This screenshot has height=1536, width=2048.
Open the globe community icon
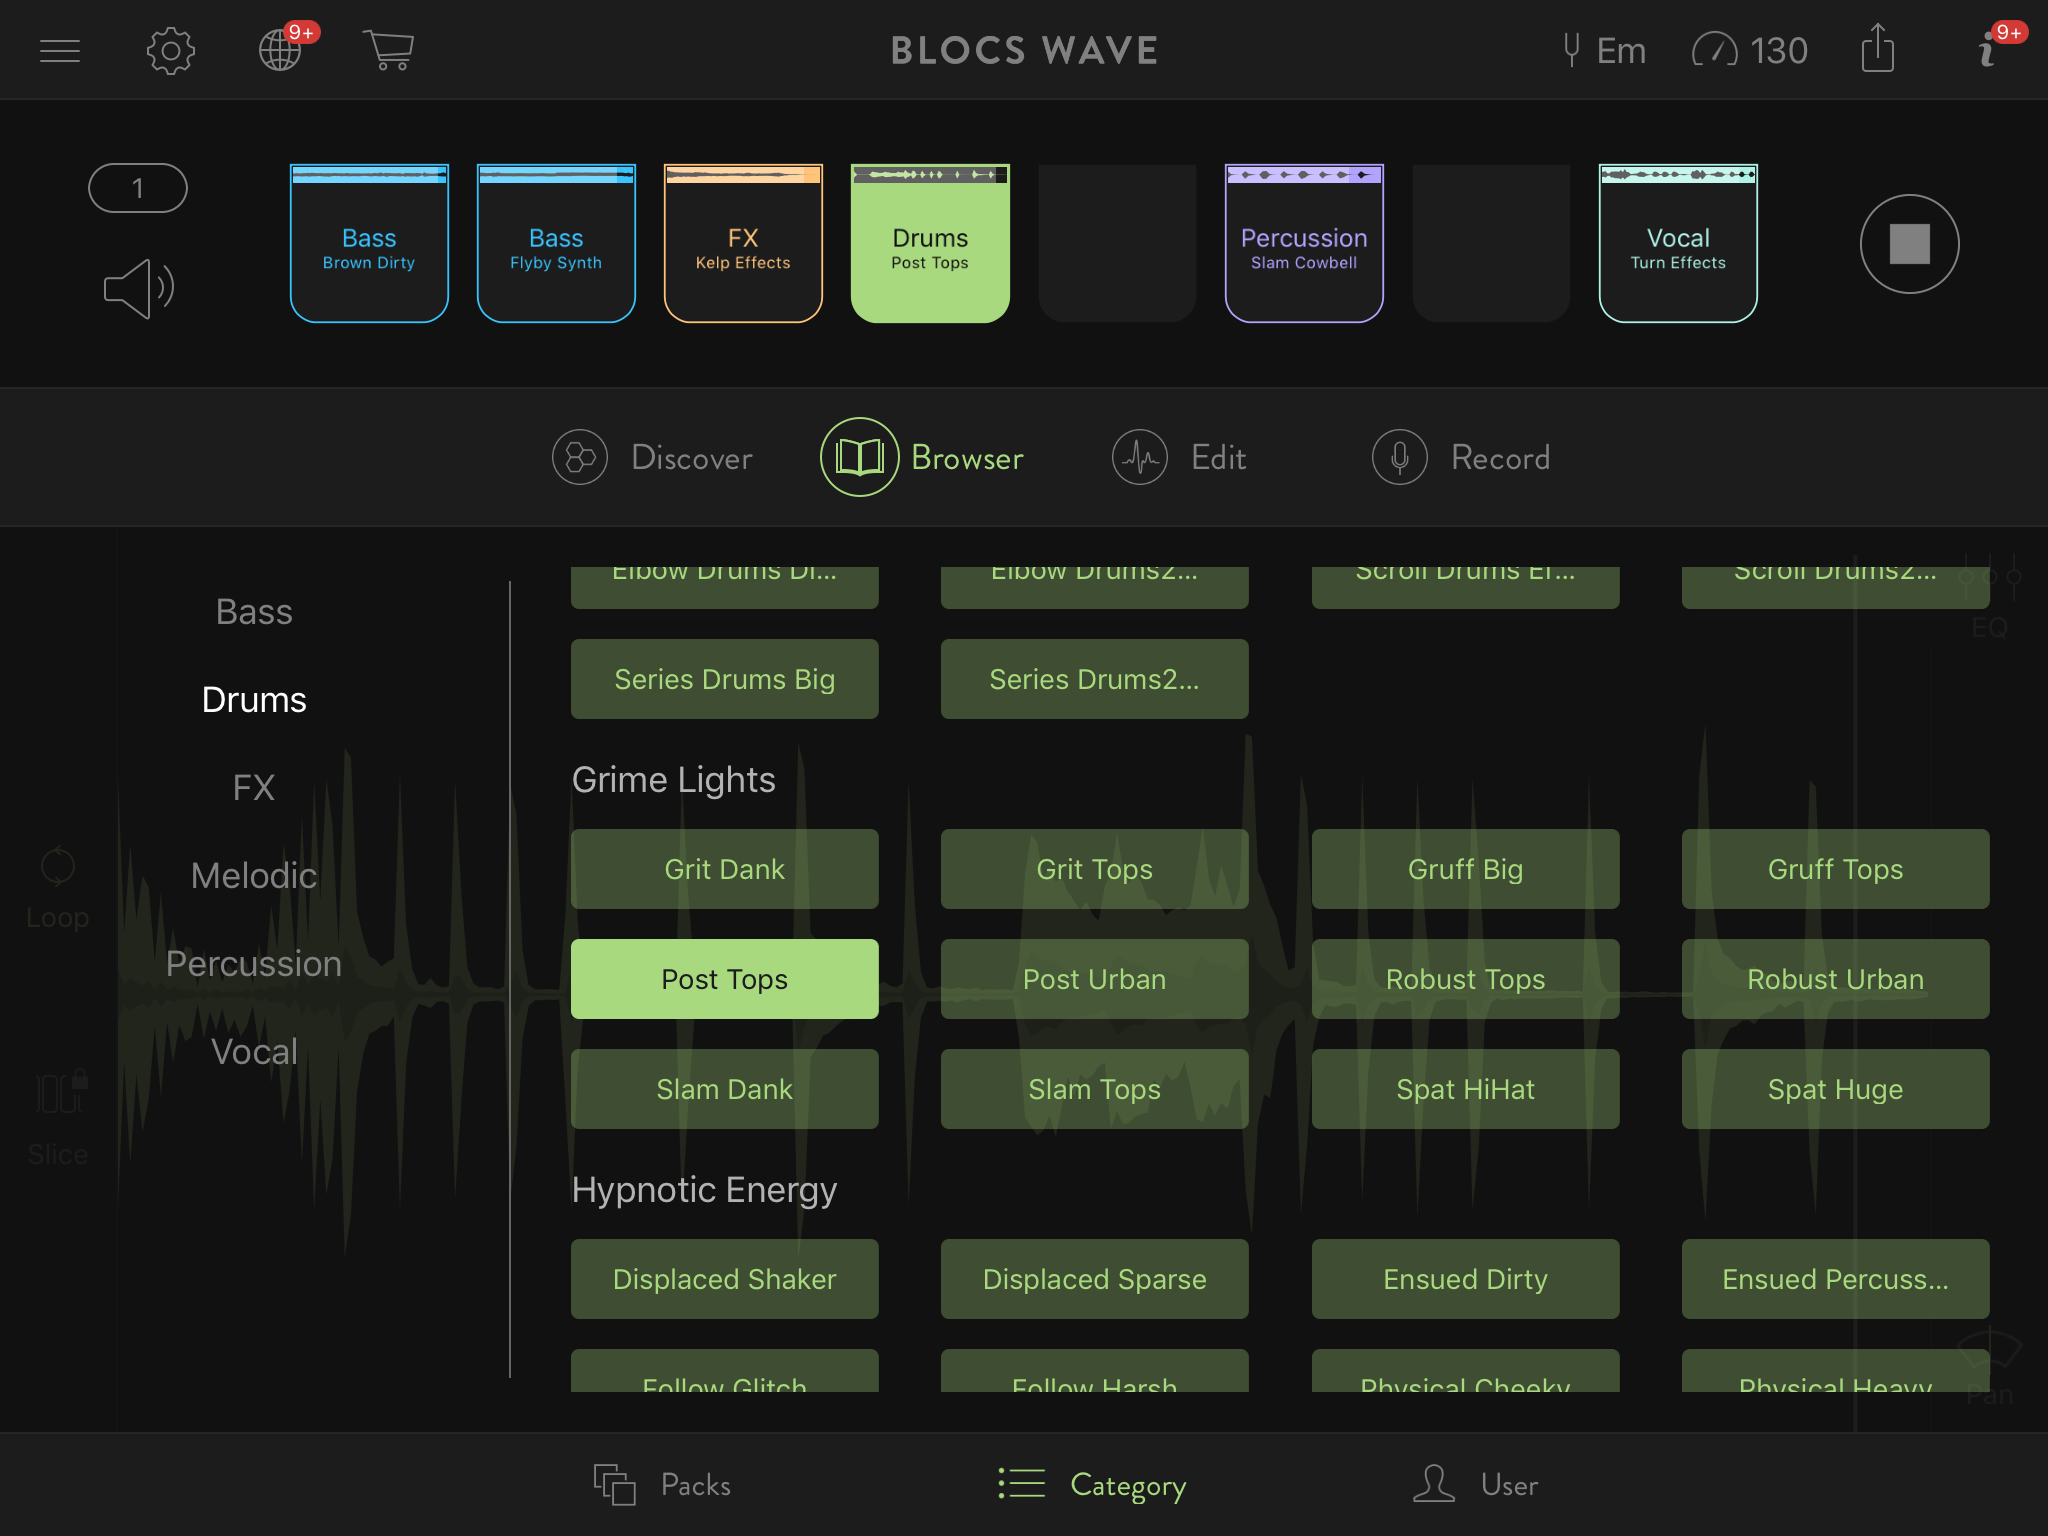281,50
